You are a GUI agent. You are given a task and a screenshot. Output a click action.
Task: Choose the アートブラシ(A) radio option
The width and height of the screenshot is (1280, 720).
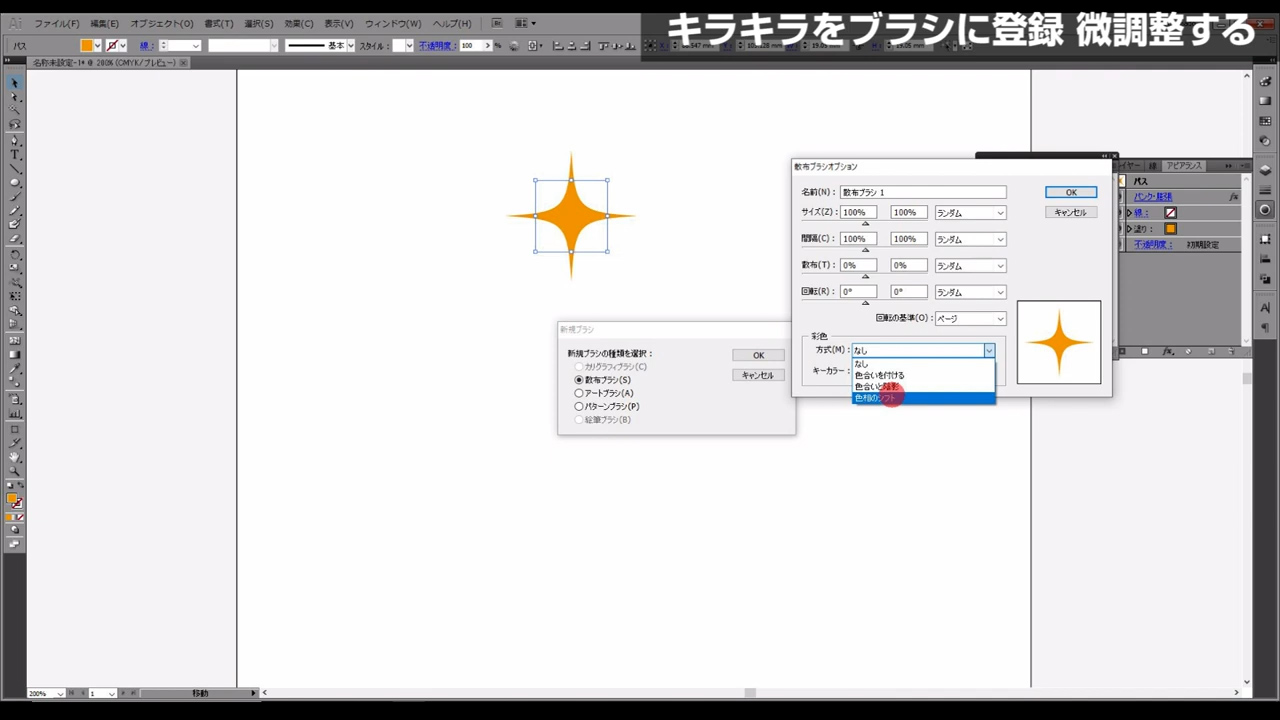pos(579,393)
